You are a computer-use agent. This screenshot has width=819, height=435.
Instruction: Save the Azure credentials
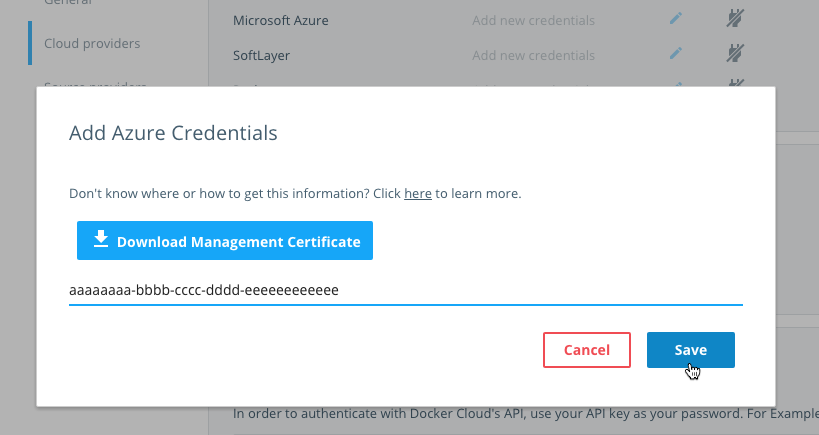tap(690, 350)
